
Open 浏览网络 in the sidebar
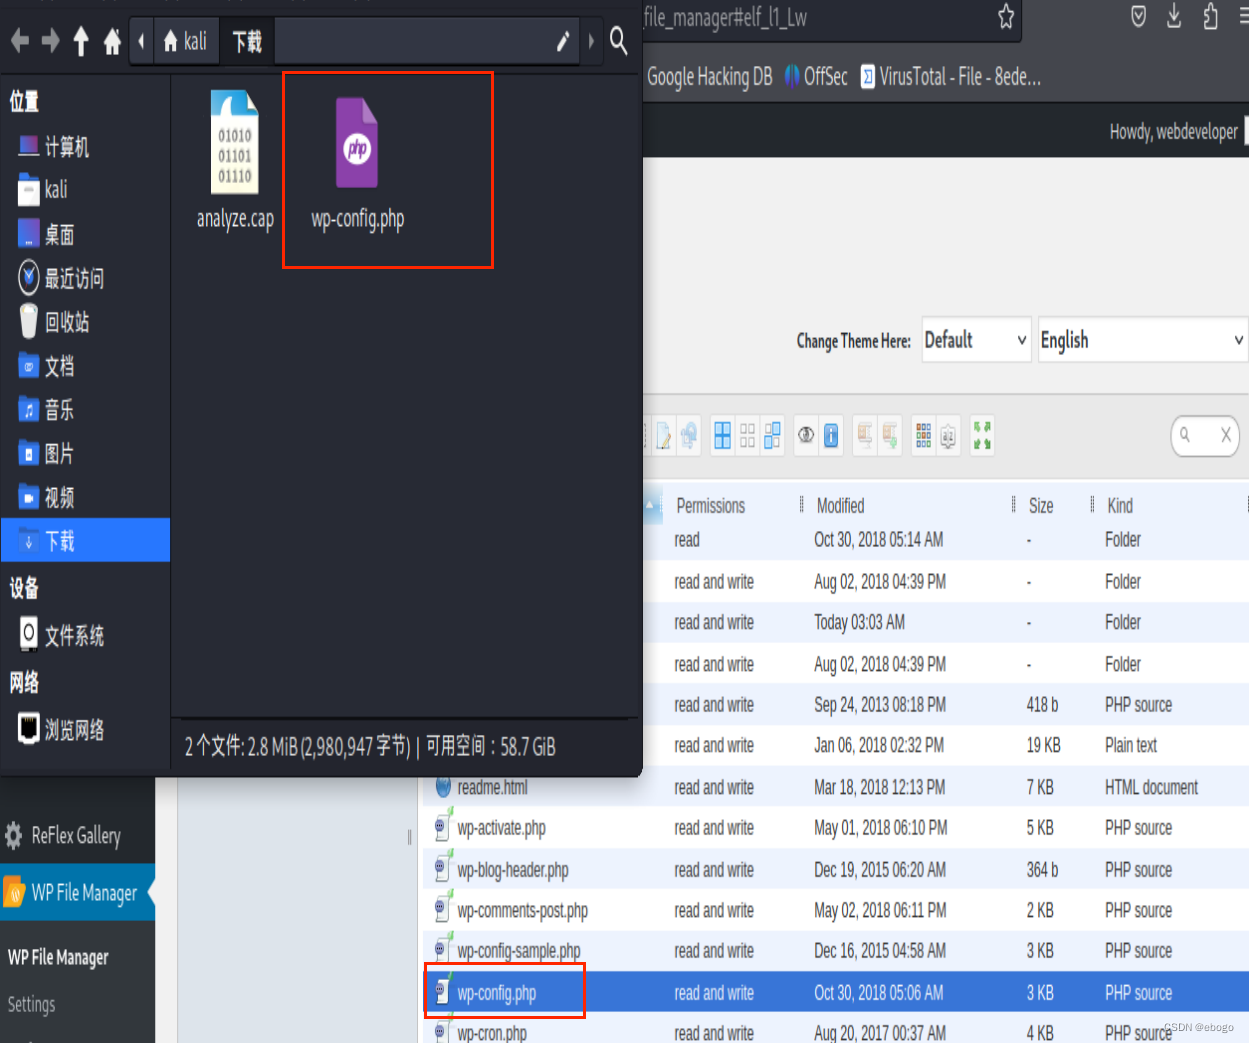61,729
